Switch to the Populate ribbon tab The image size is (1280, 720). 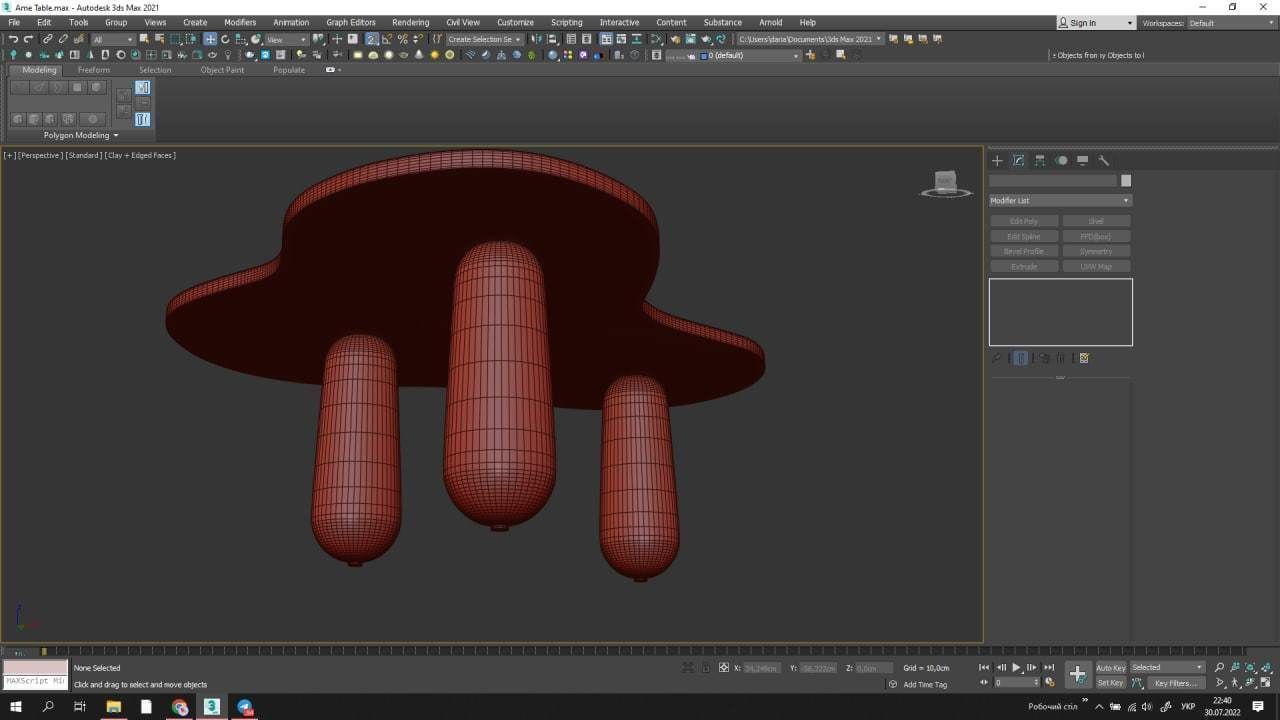[x=289, y=70]
